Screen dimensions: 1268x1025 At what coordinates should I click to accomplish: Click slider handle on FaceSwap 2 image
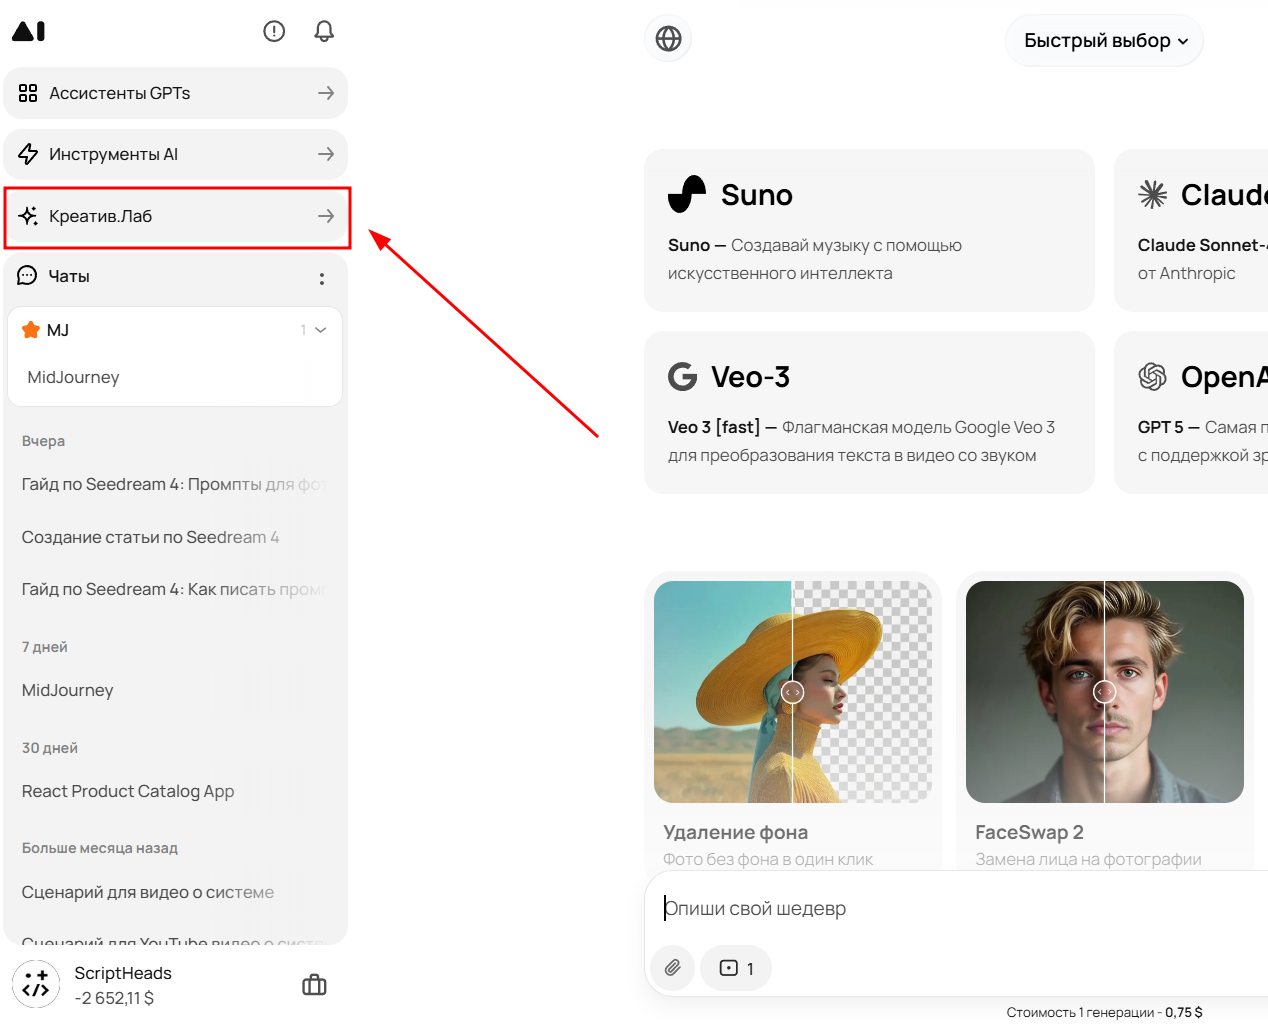click(x=1104, y=692)
